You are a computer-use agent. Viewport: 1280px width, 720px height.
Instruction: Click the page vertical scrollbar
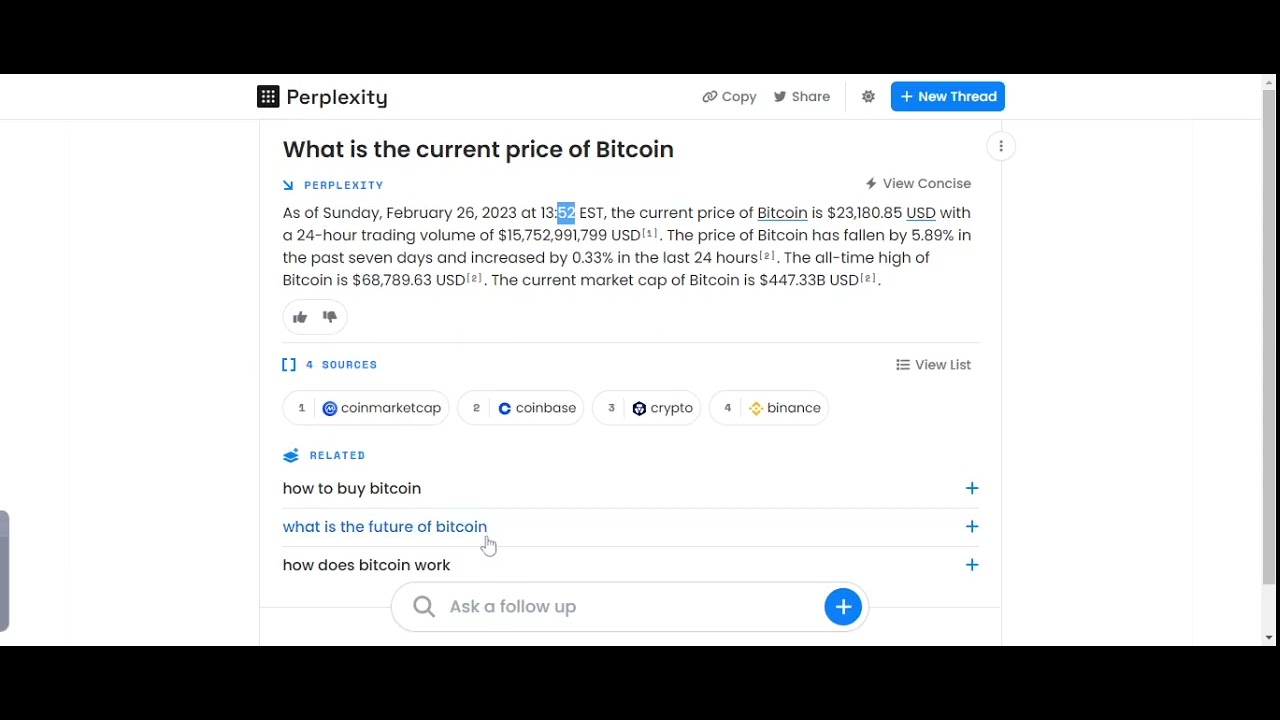click(1269, 340)
